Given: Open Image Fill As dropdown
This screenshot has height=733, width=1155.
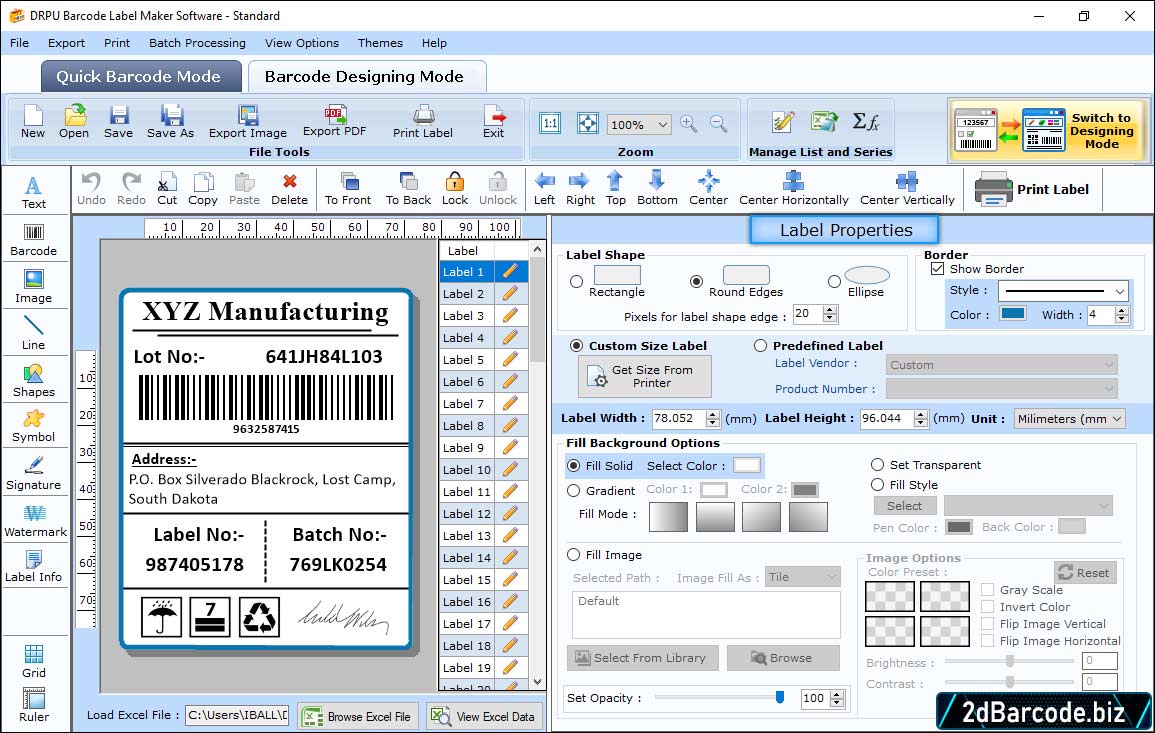Looking at the screenshot, I should (x=802, y=577).
